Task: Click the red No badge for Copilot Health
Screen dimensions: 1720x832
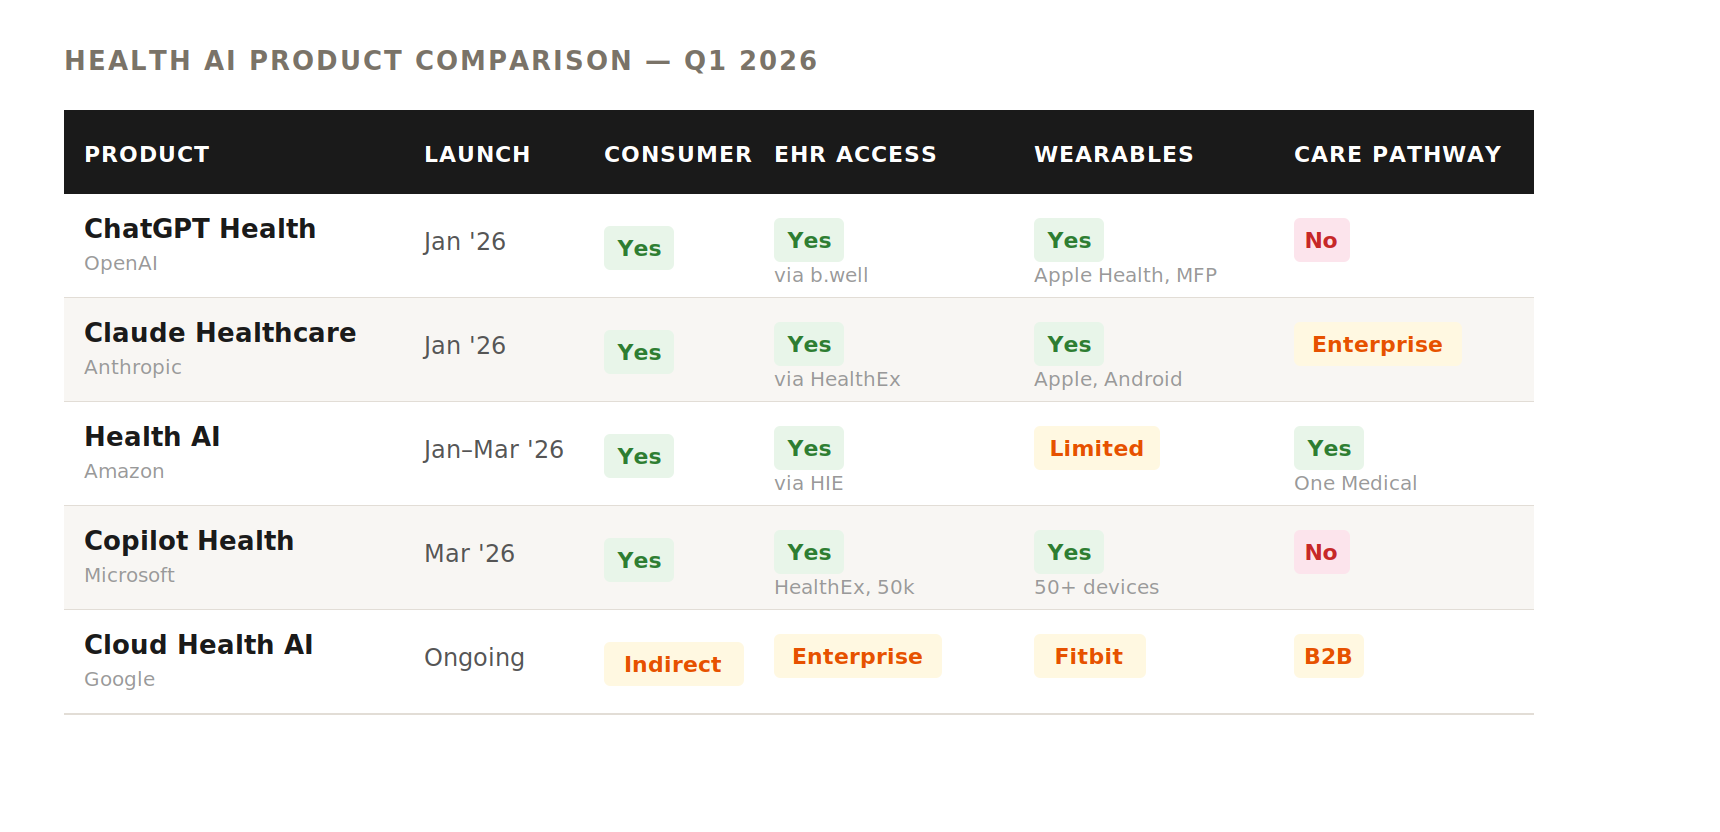Action: coord(1321,552)
